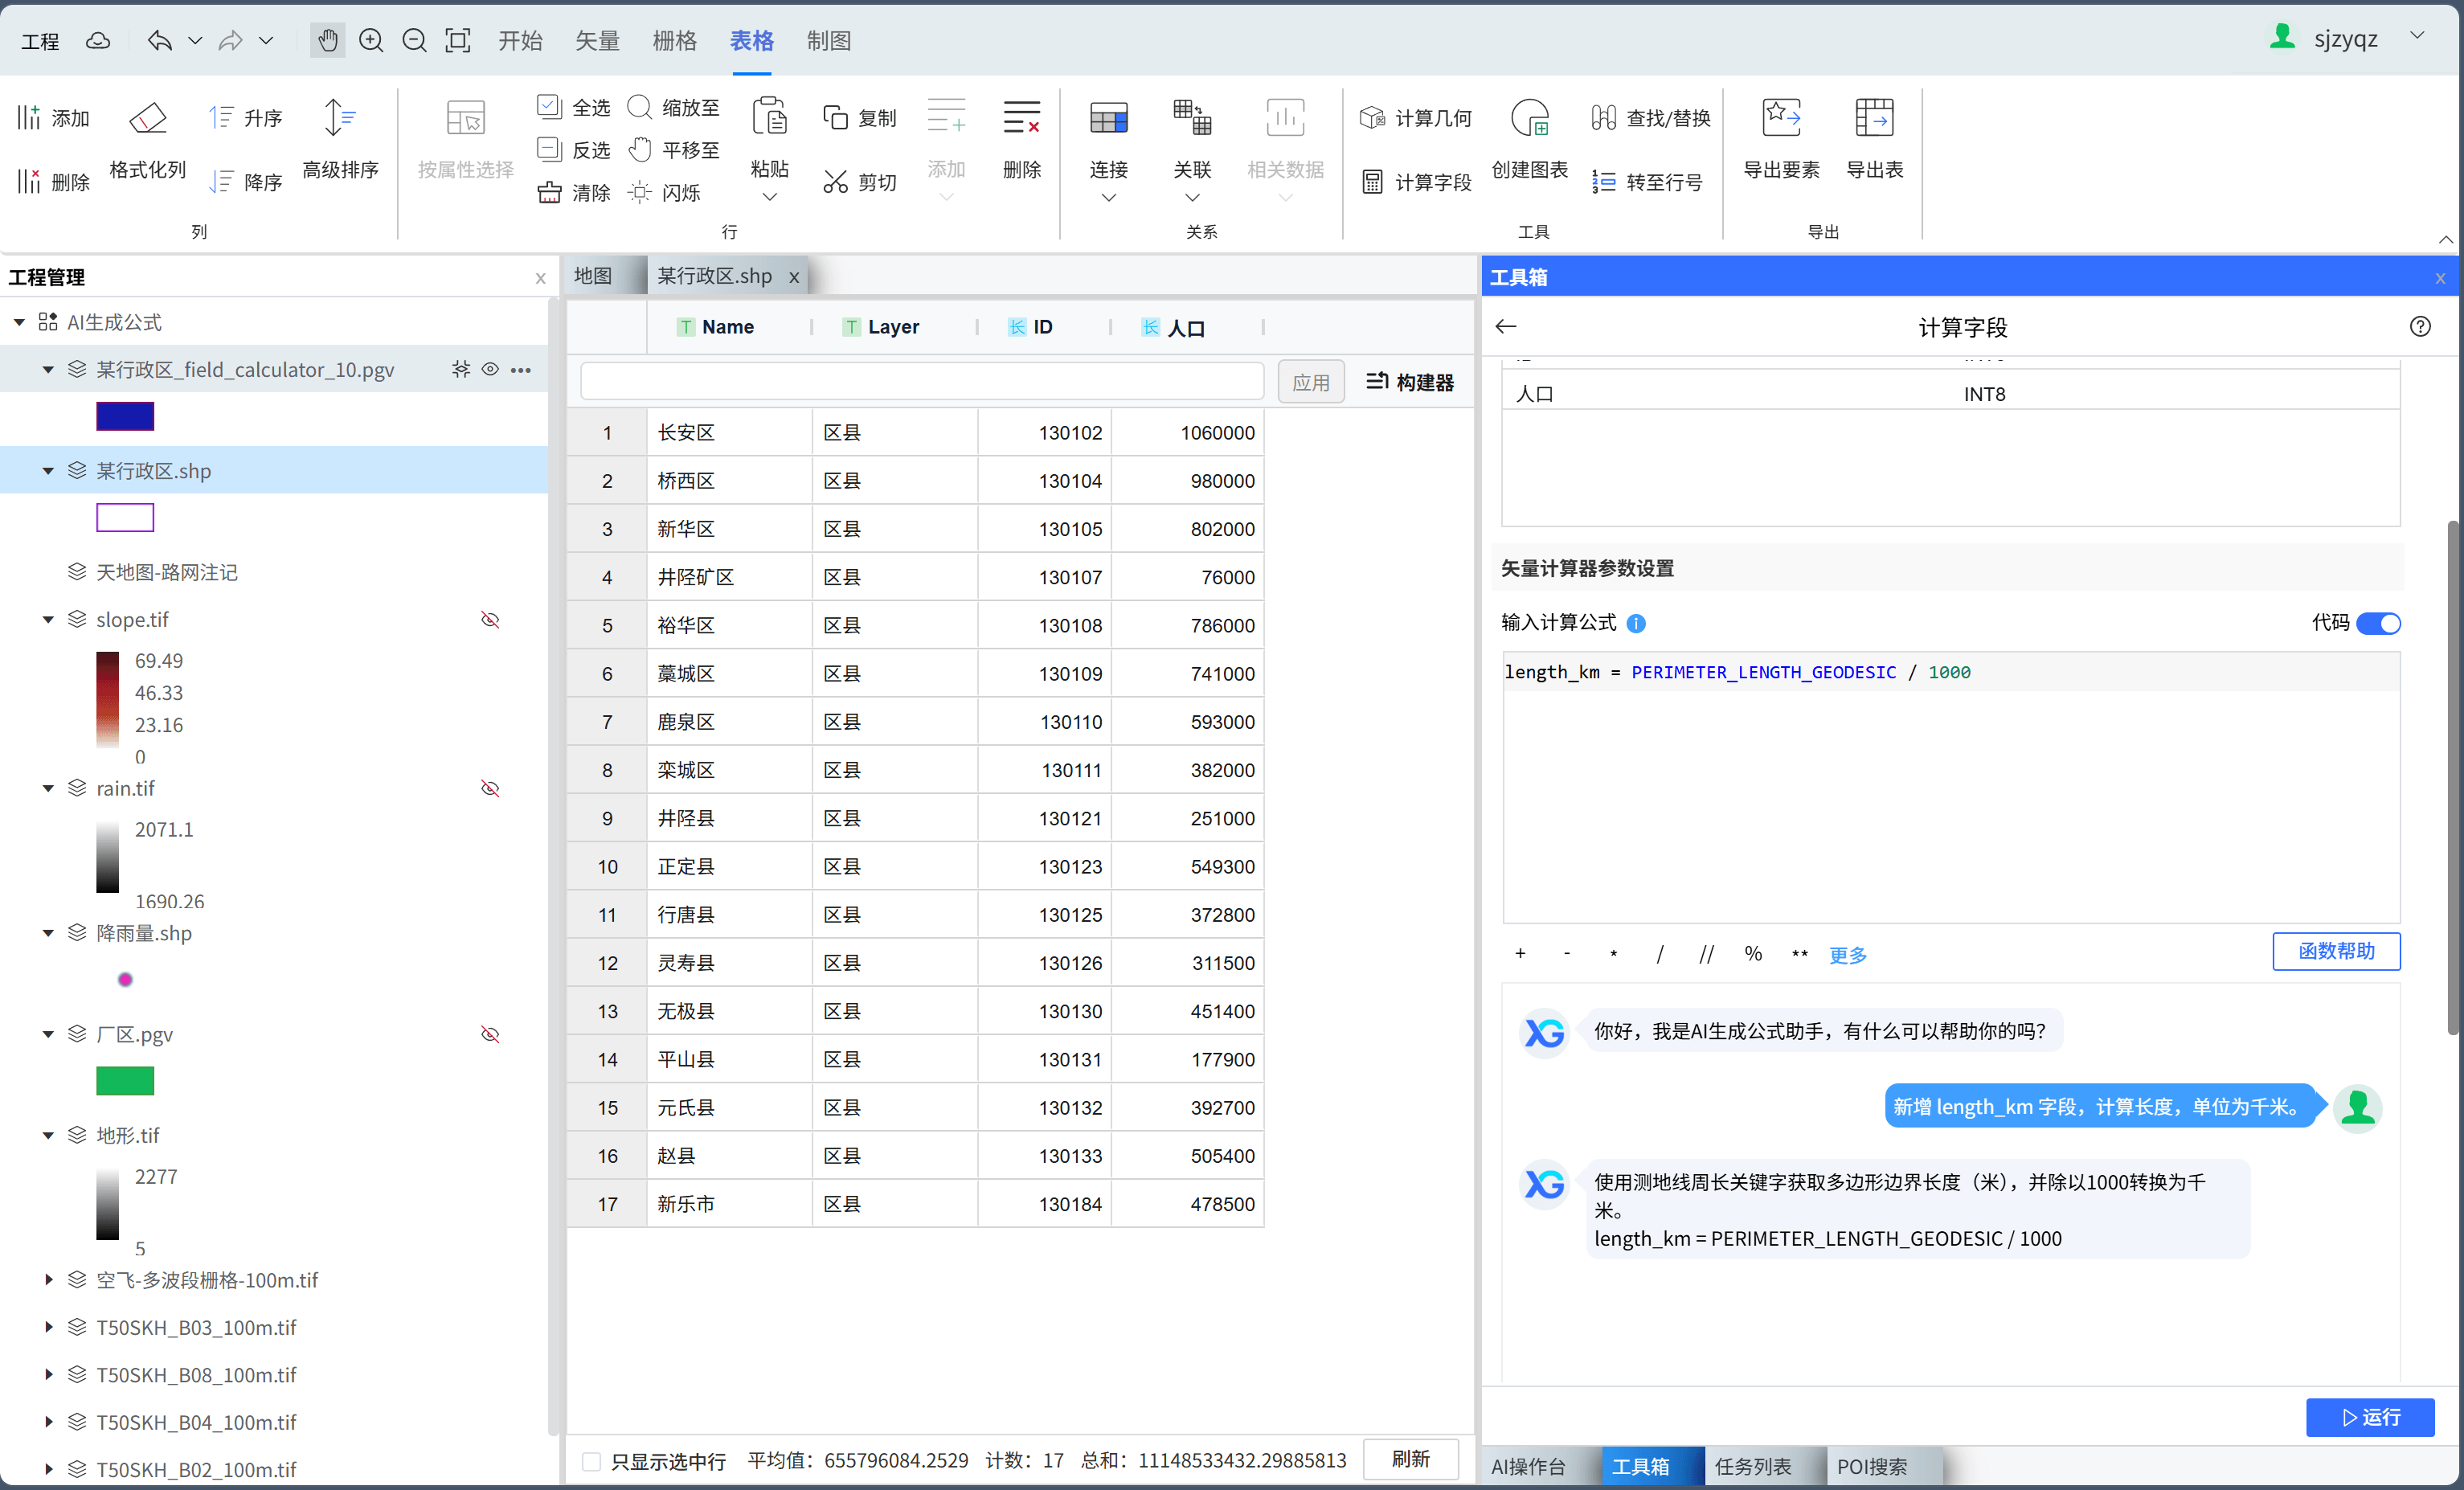Screen dimensions: 2464x1490
Task: Toggle visibility of rain.tif layer
Action: point(490,788)
